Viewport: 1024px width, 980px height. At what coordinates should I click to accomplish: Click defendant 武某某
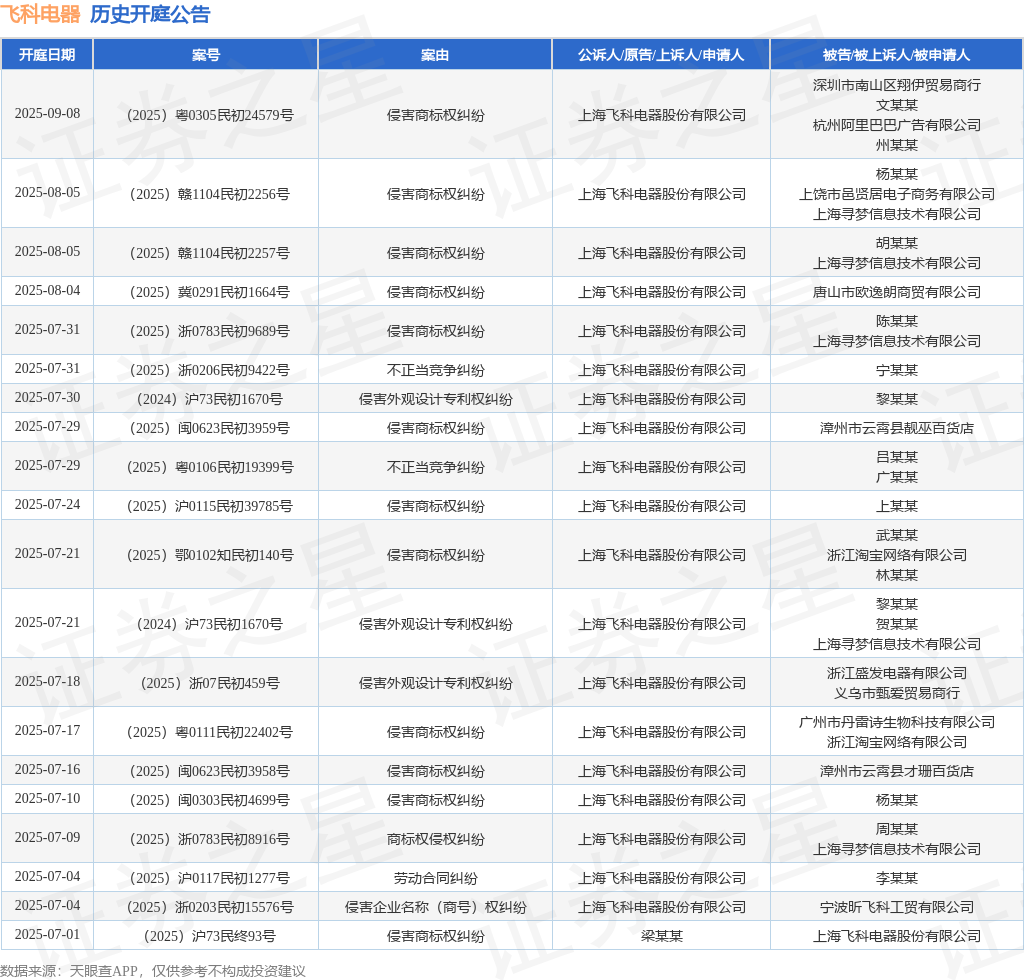coord(897,535)
